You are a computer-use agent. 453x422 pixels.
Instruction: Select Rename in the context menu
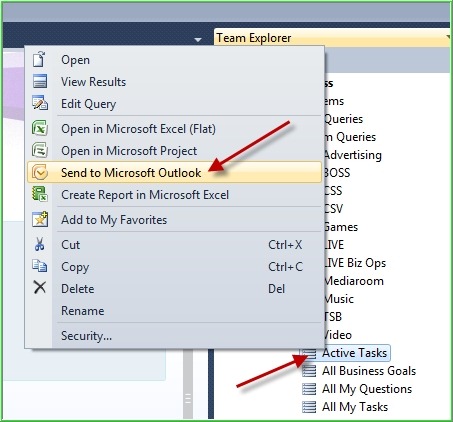tap(174, 311)
